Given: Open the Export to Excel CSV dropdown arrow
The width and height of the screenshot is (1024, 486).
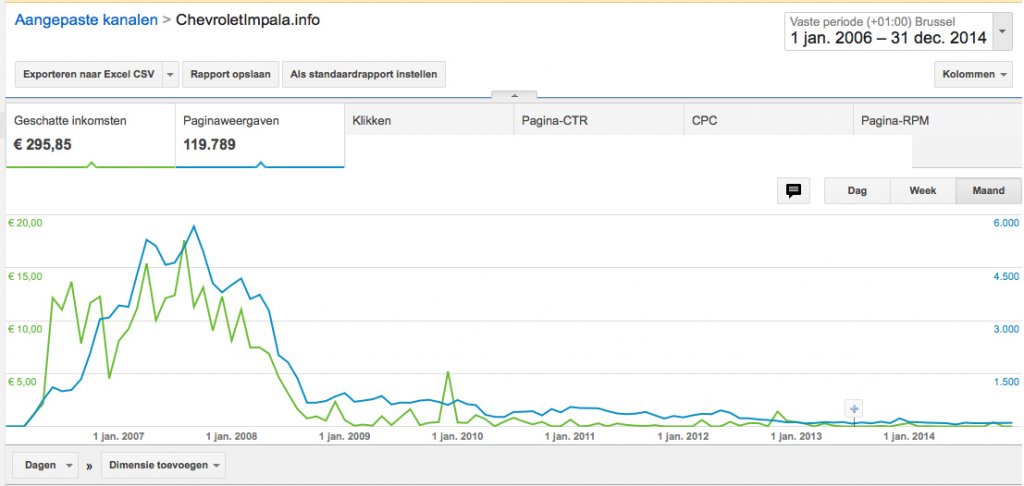Looking at the screenshot, I should tap(170, 74).
